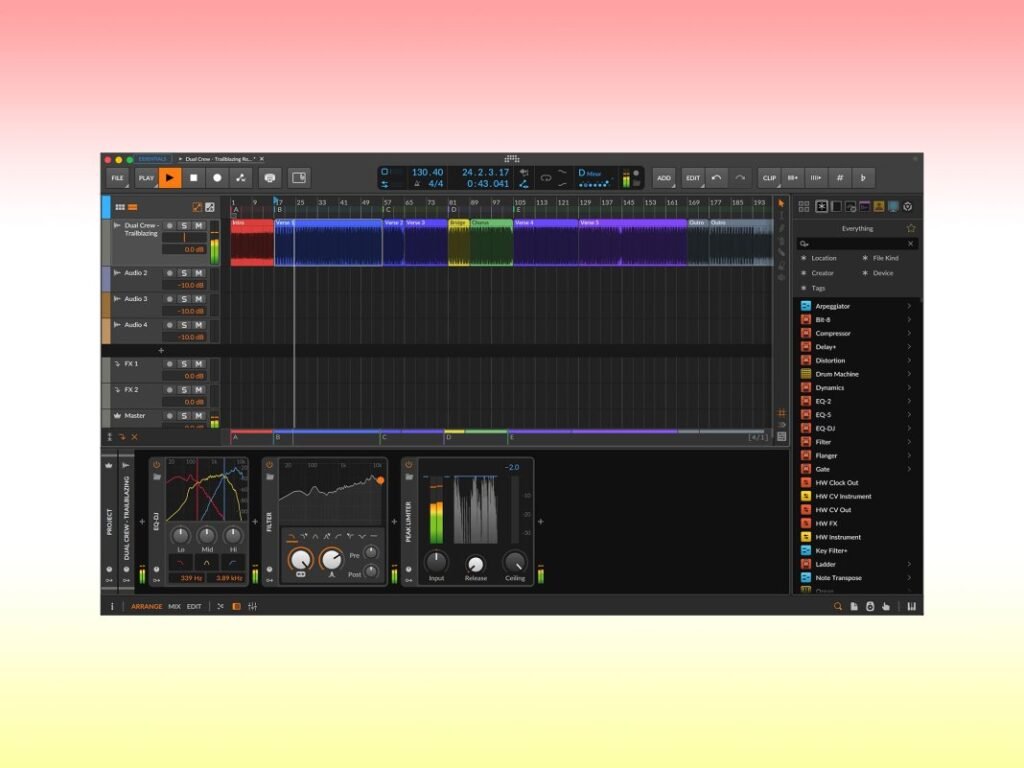This screenshot has height=768, width=1024.
Task: Open the FILE menu
Action: (118, 178)
